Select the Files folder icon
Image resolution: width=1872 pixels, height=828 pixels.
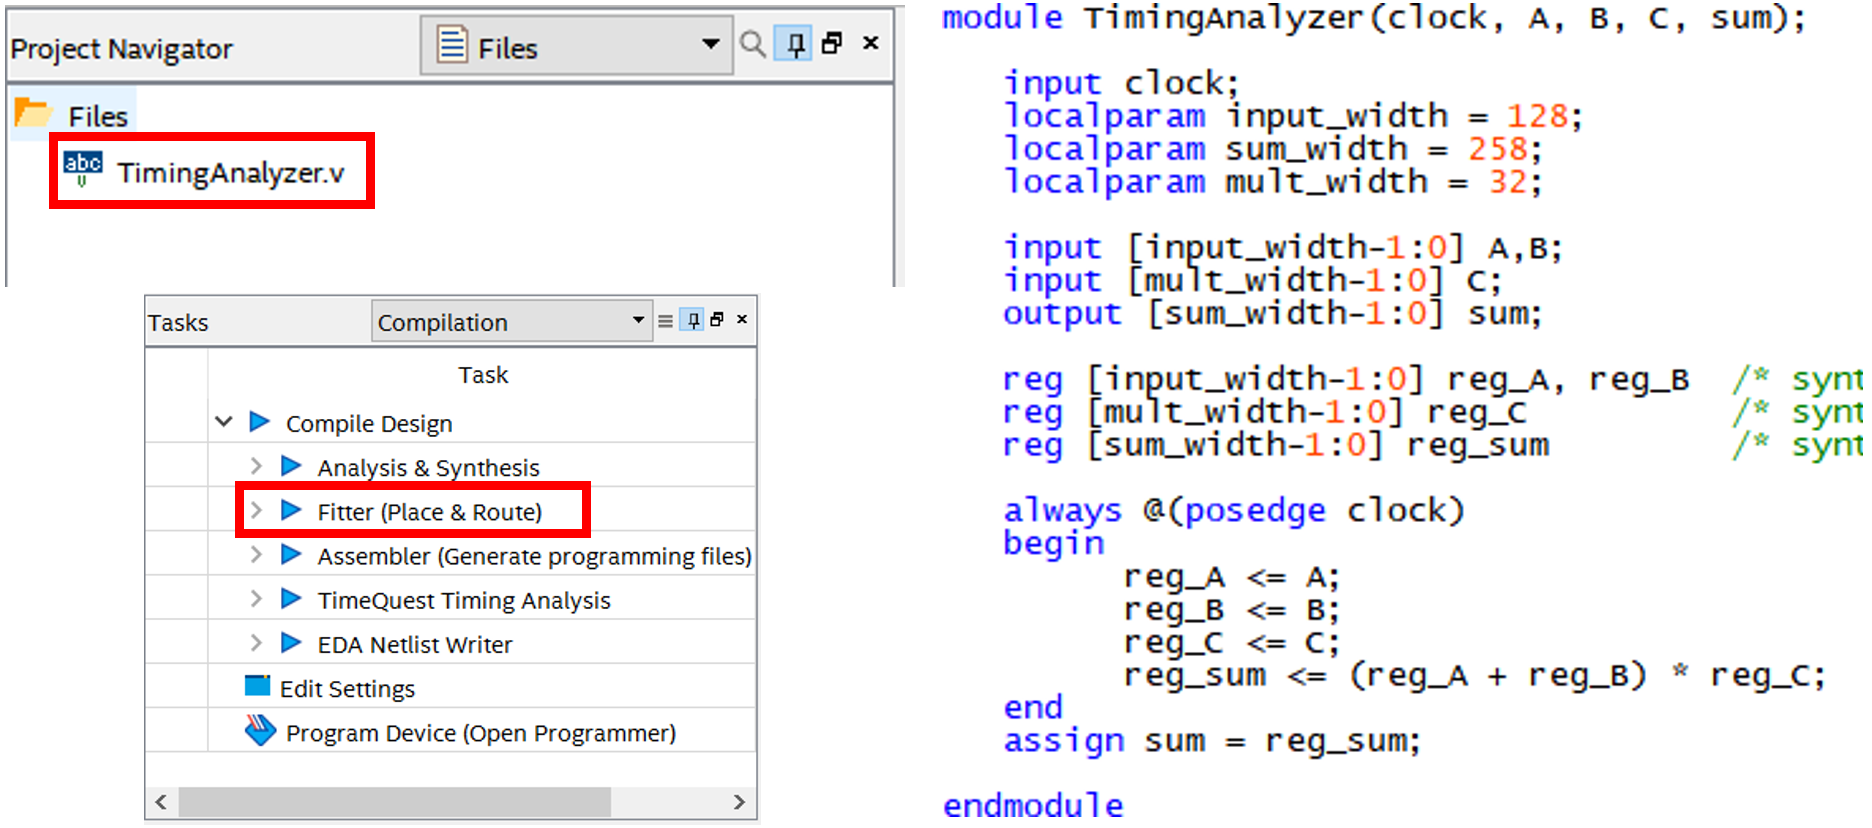pos(32,114)
